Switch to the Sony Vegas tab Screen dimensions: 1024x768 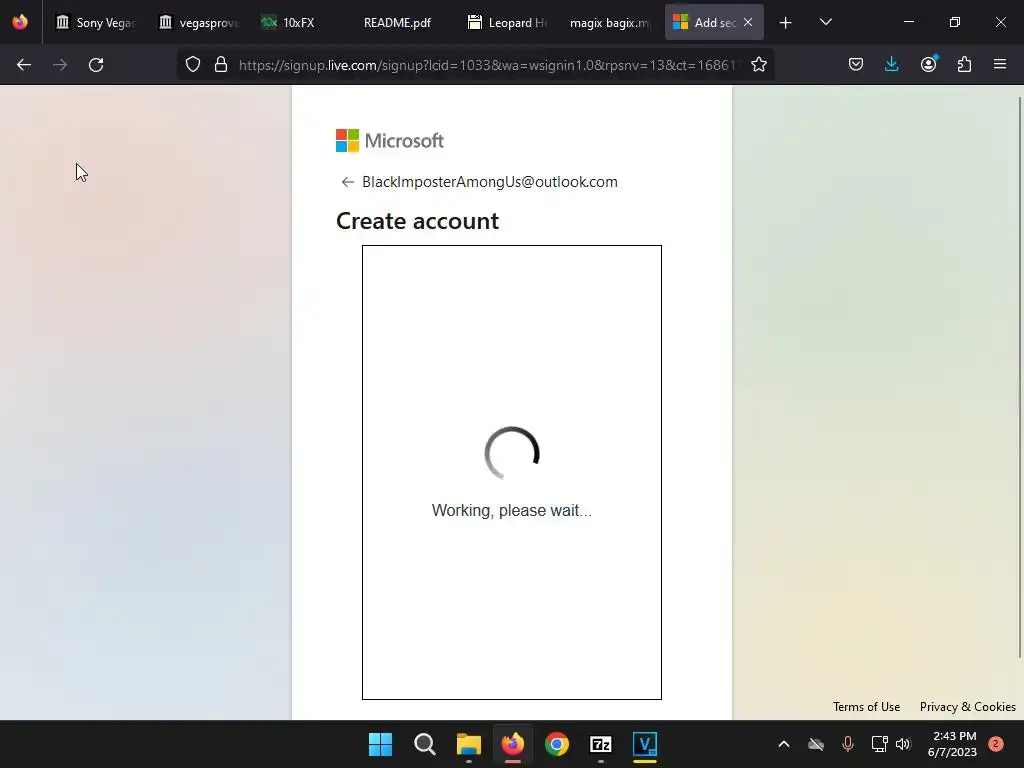95,22
